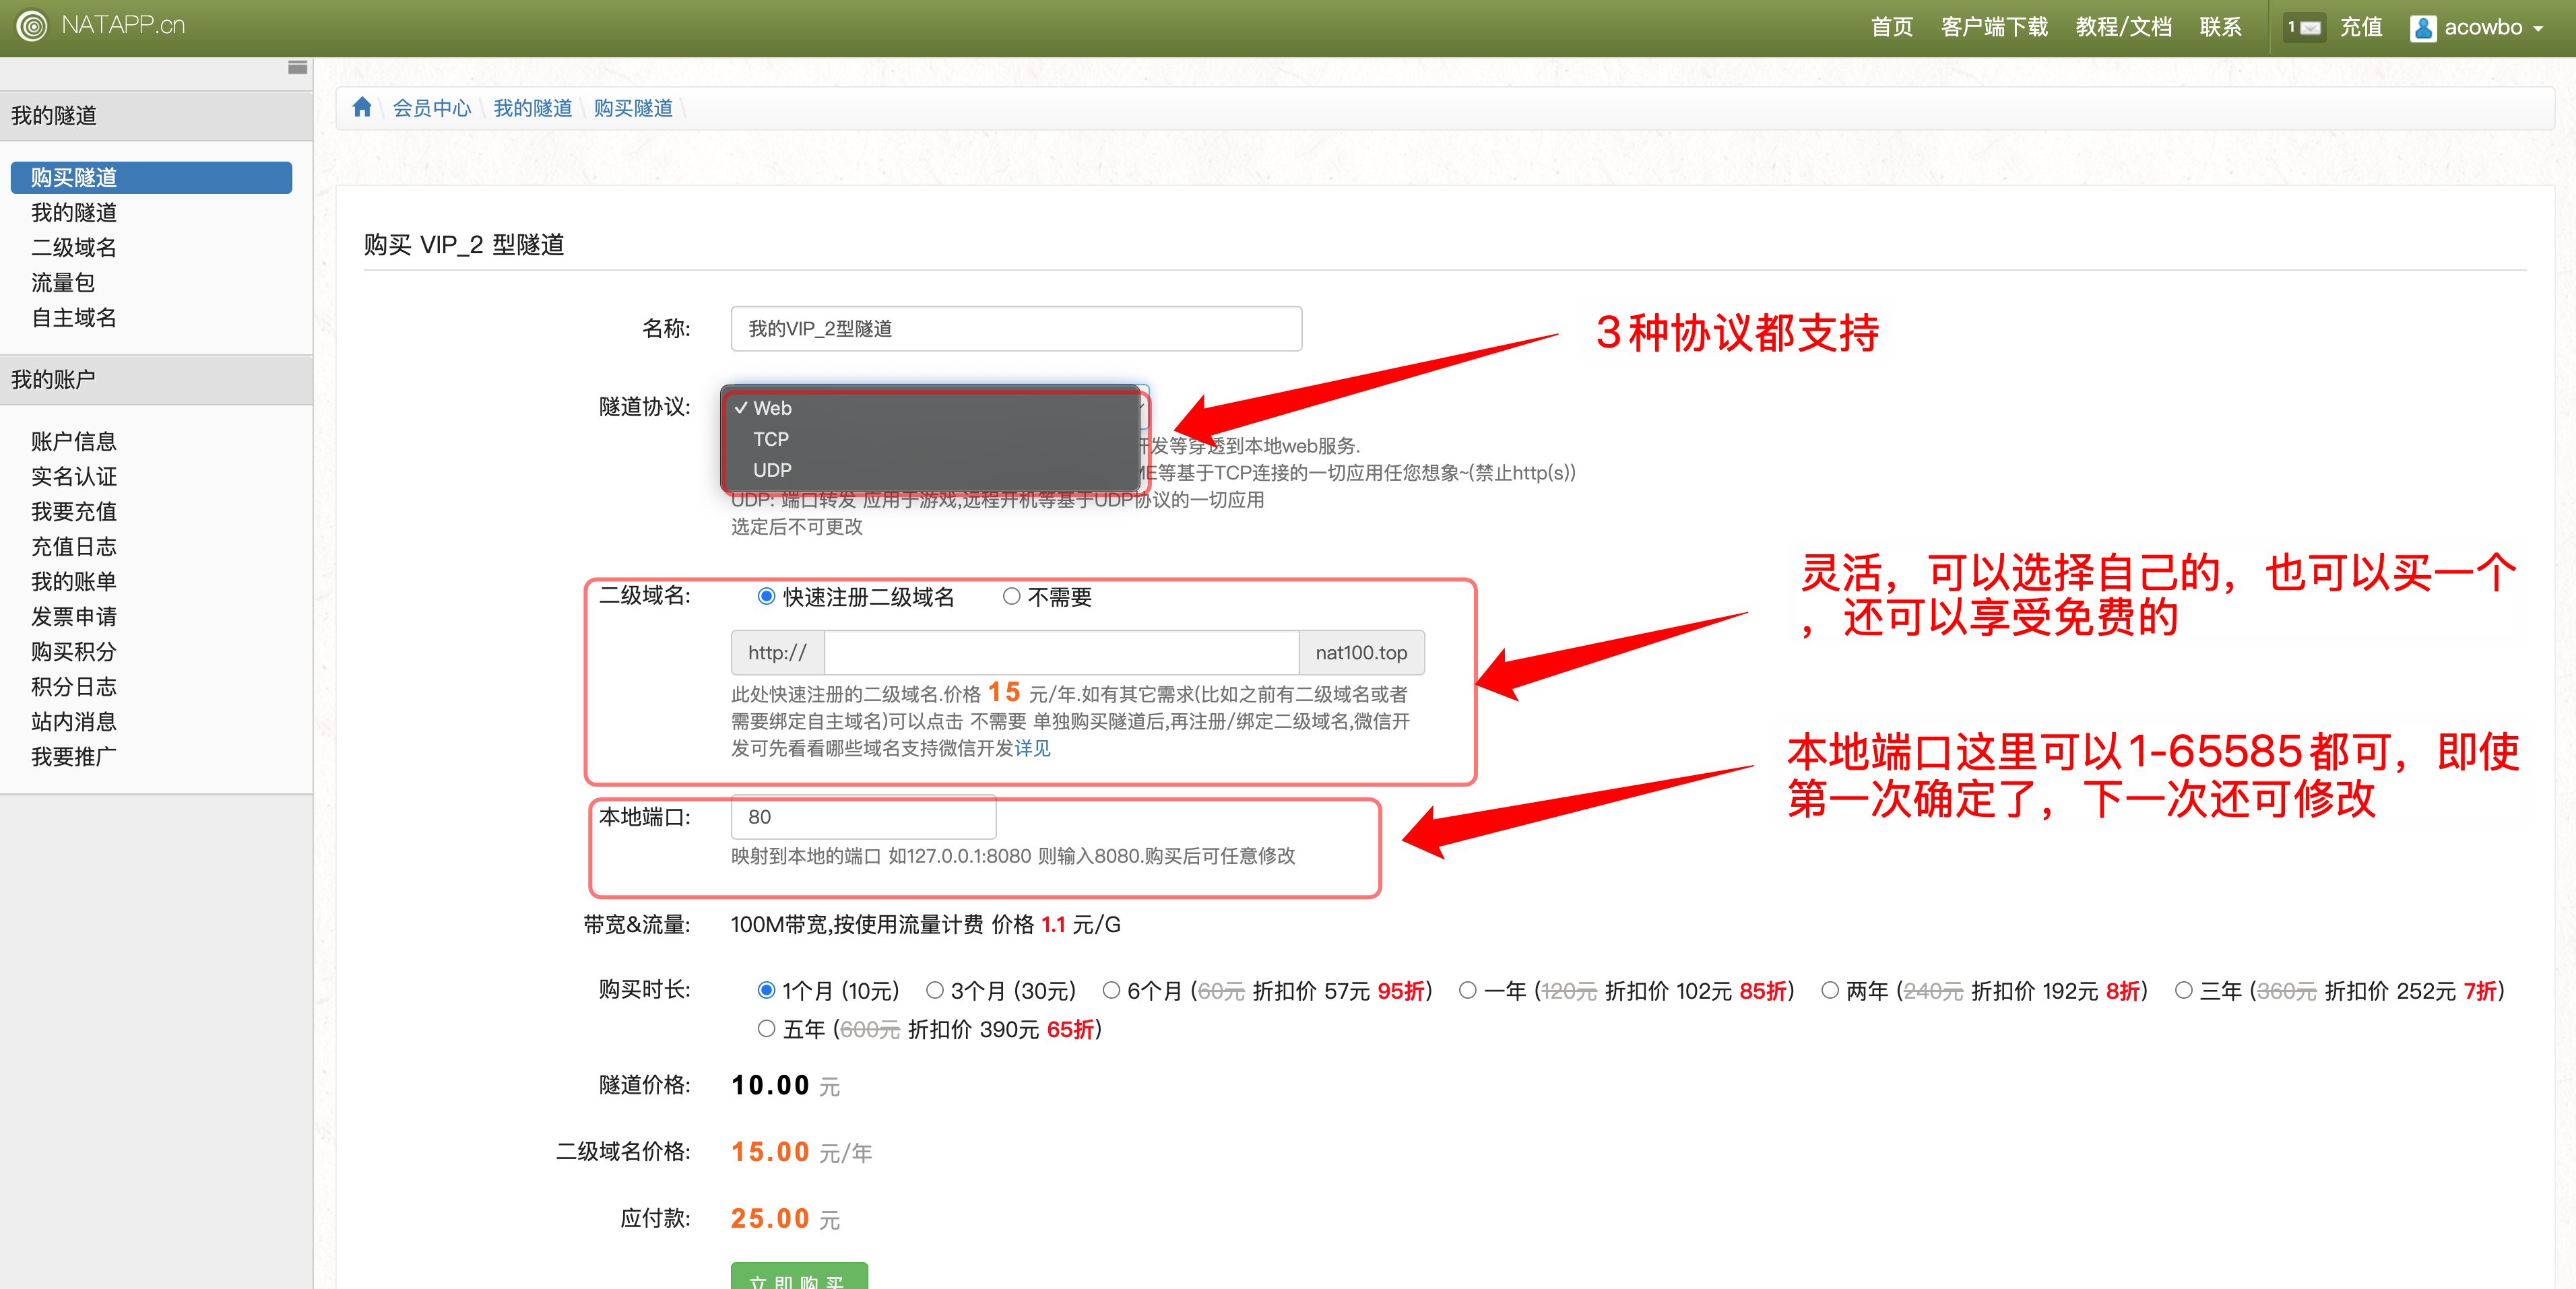Select Web in tunnel protocol dropdown

[x=931, y=408]
